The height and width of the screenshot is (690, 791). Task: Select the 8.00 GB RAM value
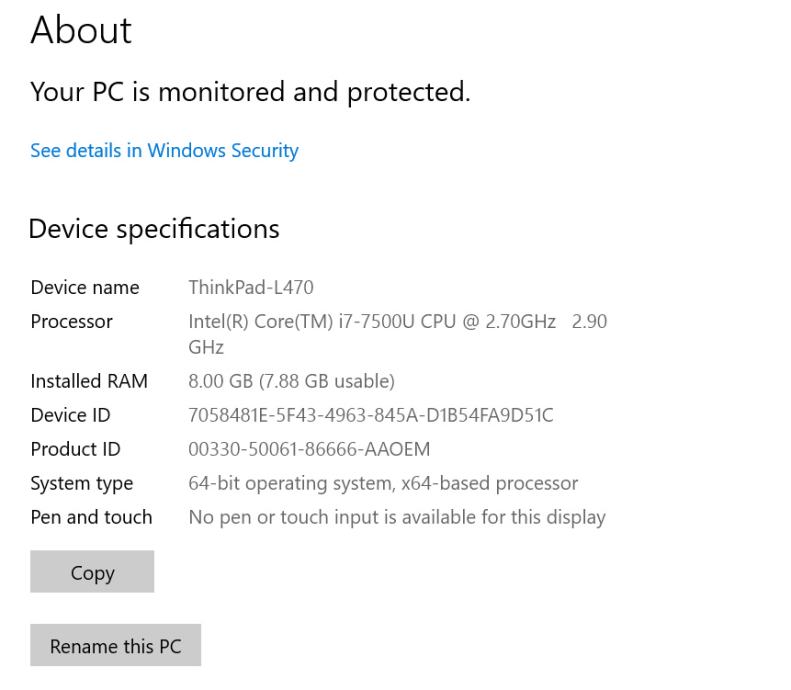pos(292,381)
